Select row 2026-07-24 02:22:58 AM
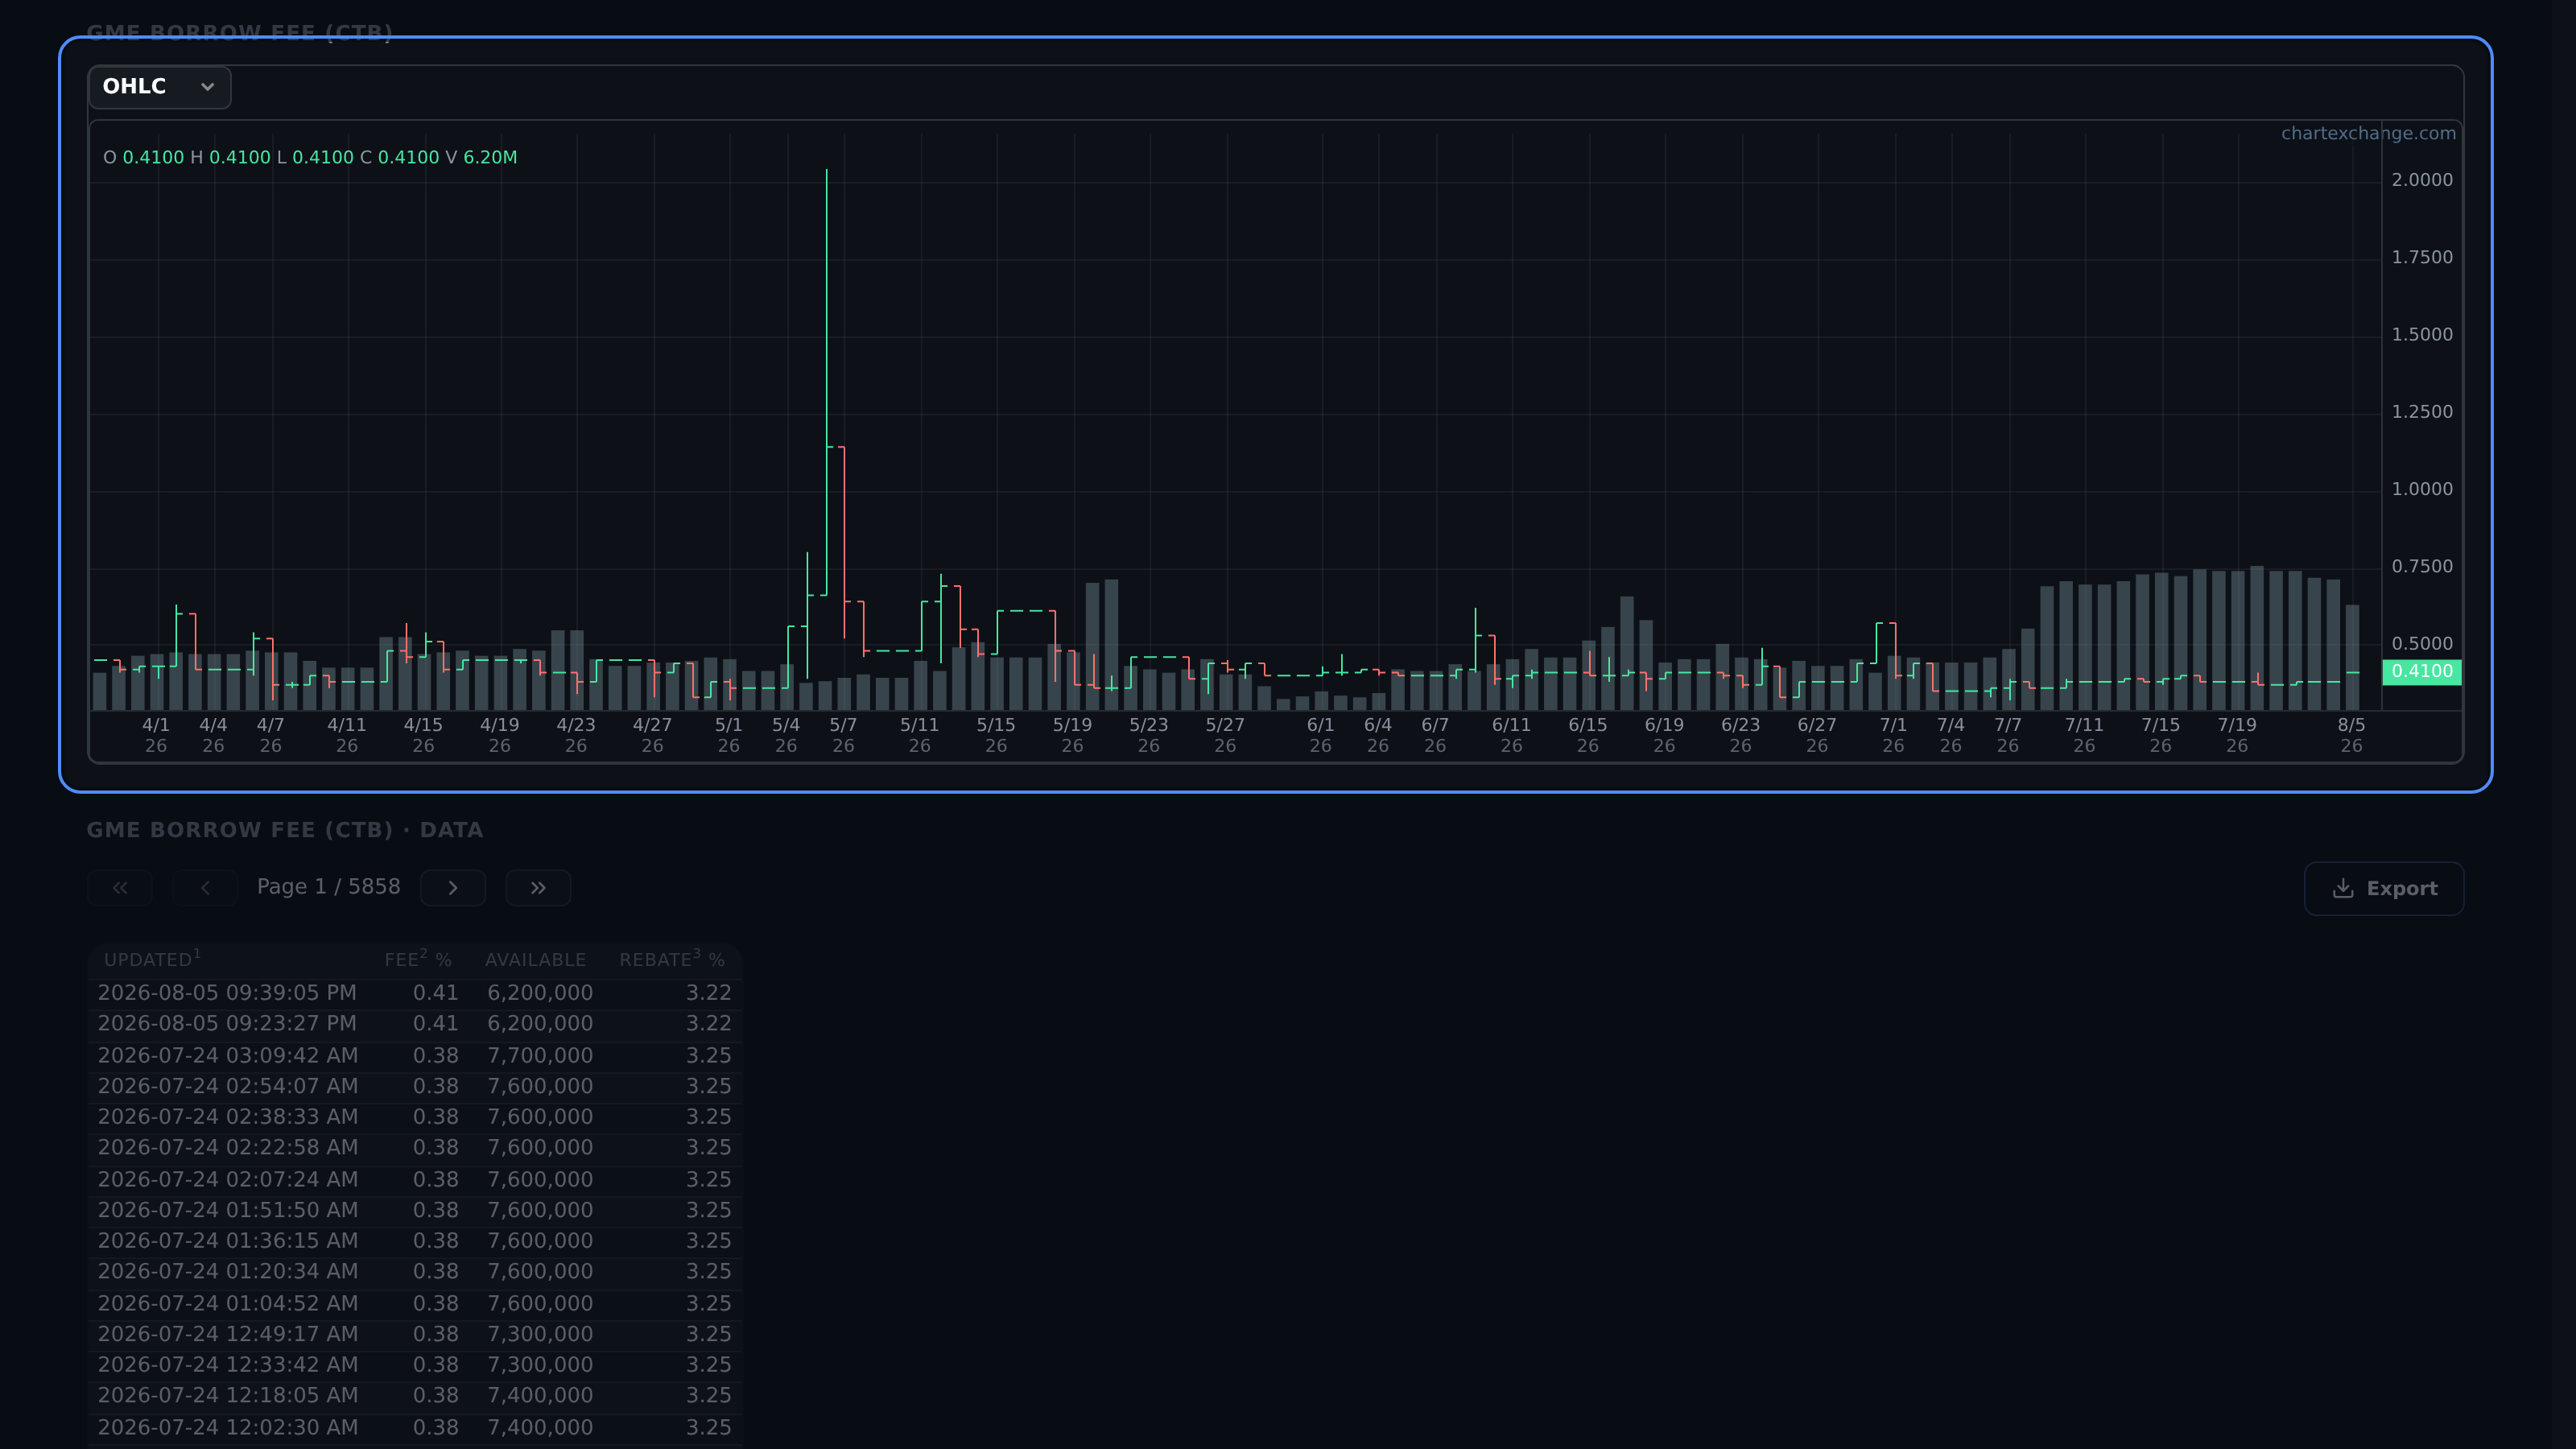 (x=415, y=1148)
